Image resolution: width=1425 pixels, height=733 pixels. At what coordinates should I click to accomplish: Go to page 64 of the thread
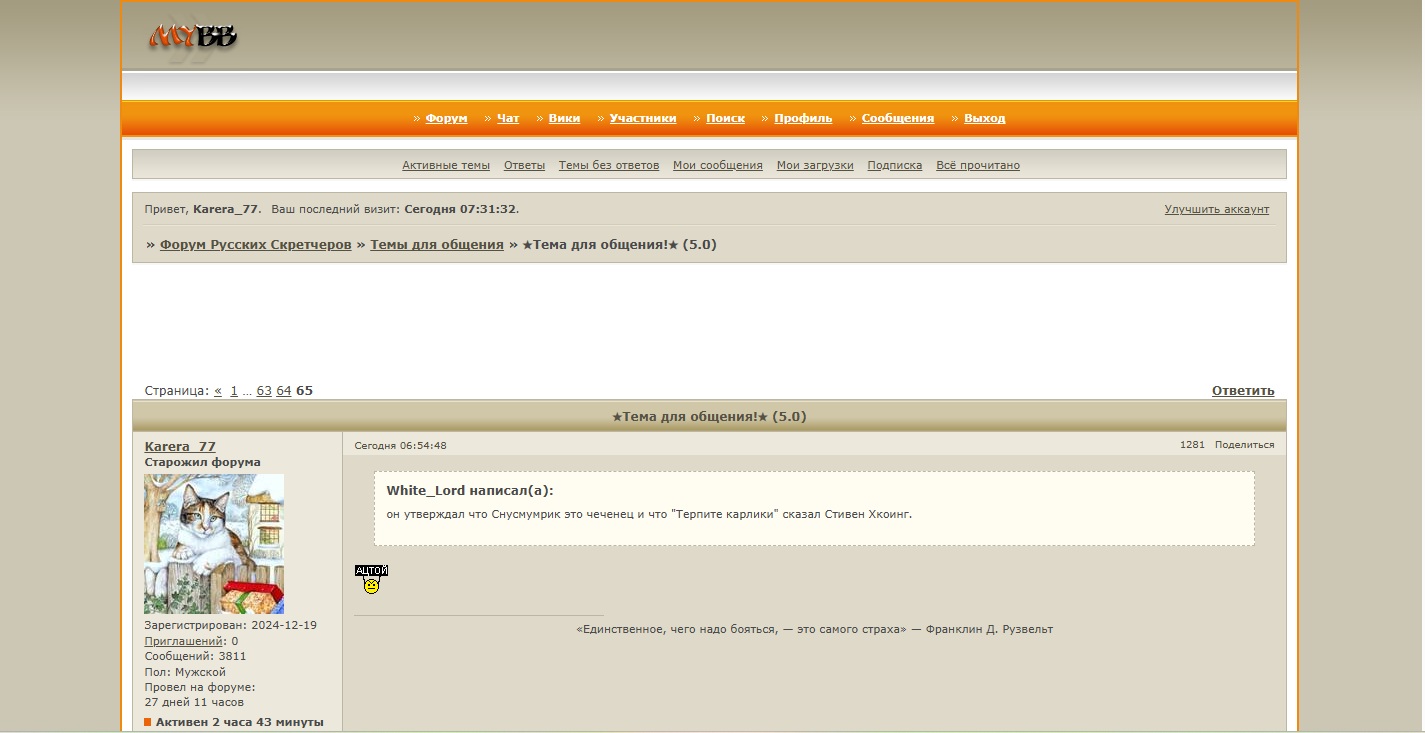(x=284, y=391)
